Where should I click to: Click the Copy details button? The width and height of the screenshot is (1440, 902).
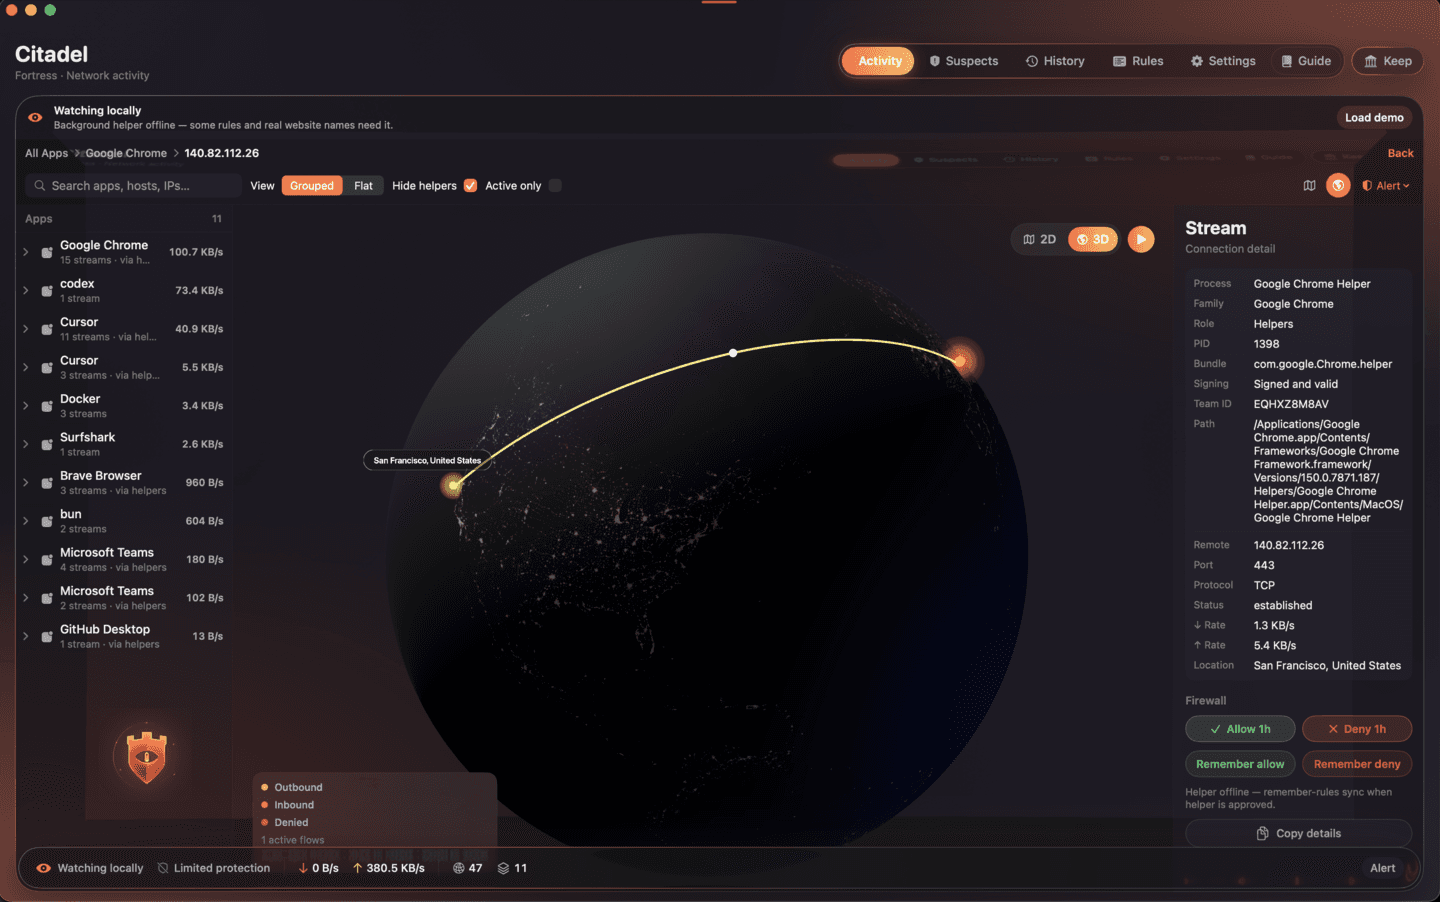pyautogui.click(x=1299, y=833)
